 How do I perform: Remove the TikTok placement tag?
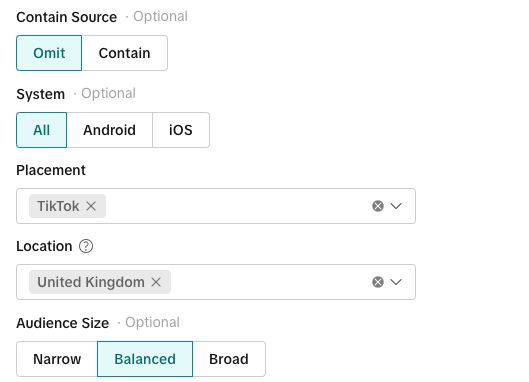[91, 206]
